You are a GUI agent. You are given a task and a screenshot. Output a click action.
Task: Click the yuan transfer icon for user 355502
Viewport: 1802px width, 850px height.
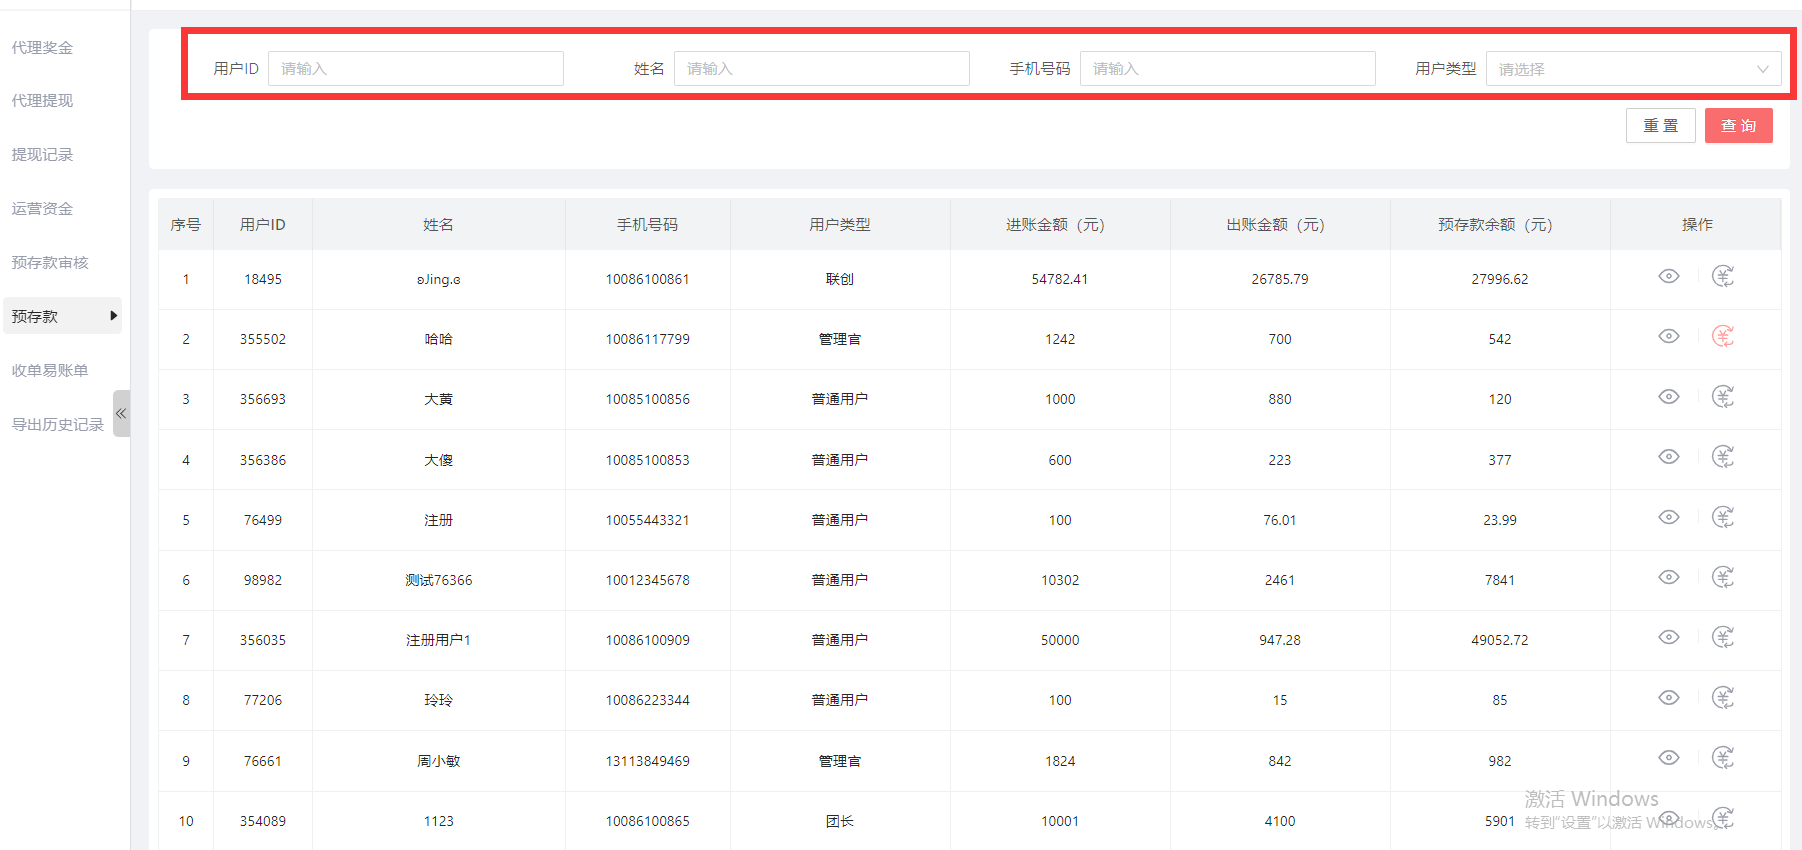(1722, 337)
